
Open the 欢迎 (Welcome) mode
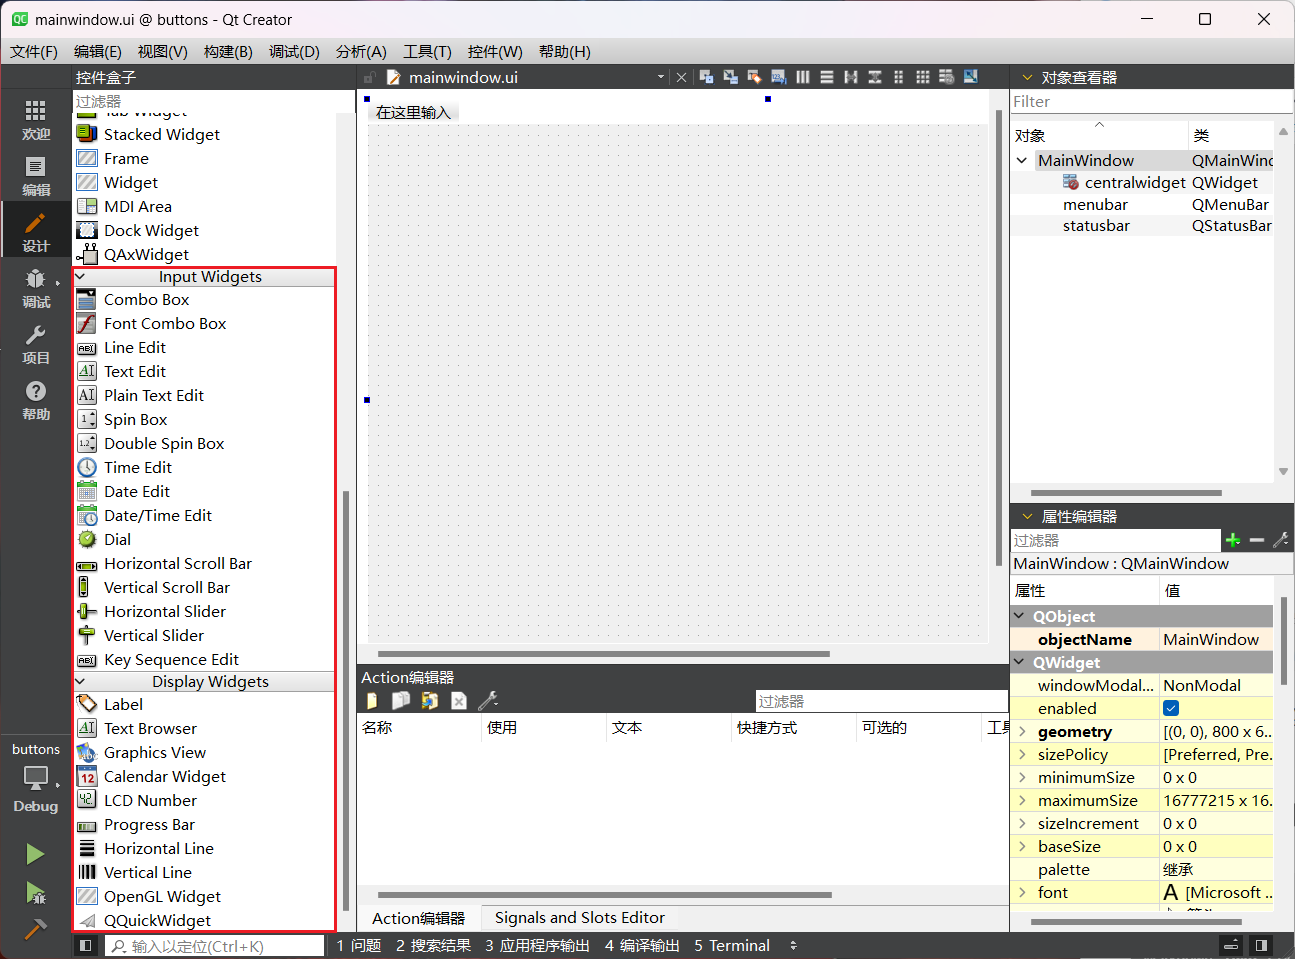[x=35, y=120]
